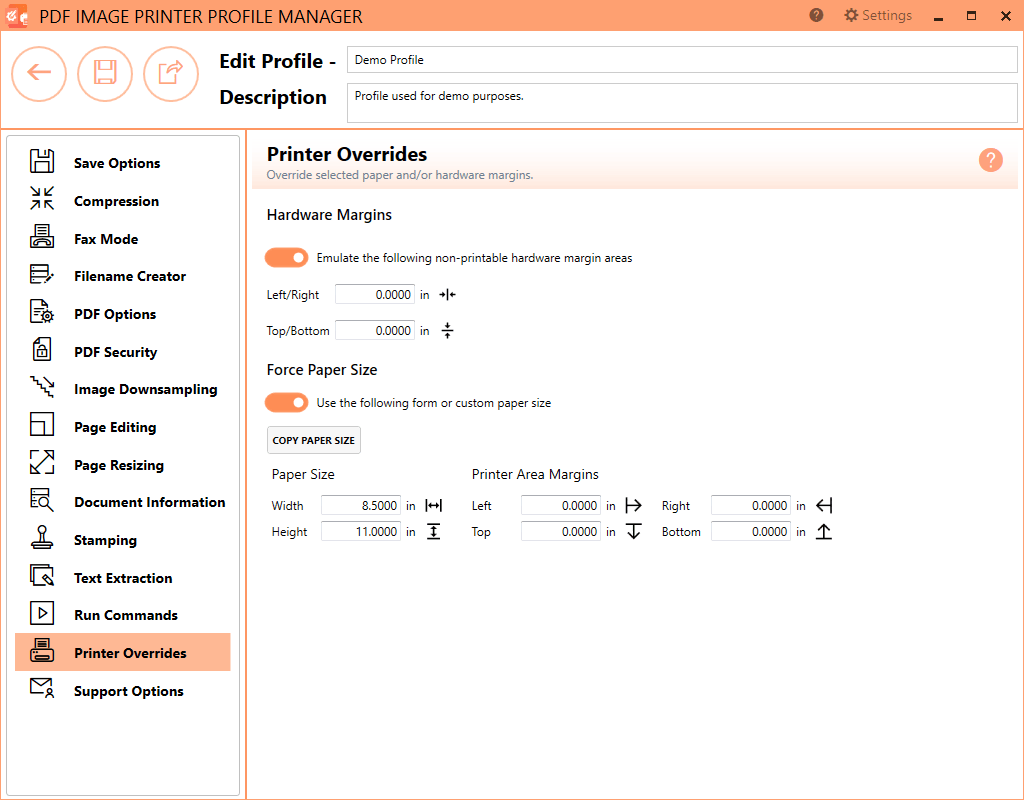This screenshot has width=1024, height=800.
Task: Disable the emulate non-printable hardware margins toggle
Action: [287, 257]
